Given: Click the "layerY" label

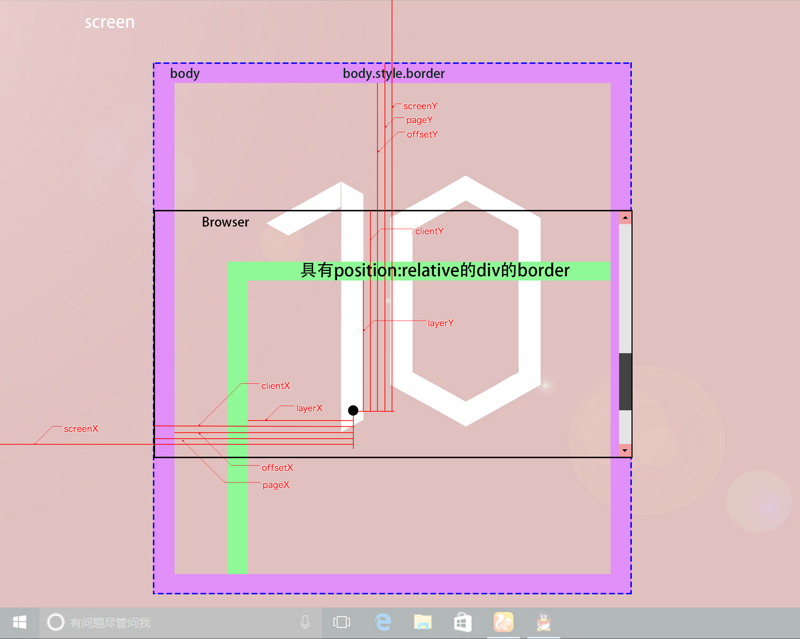Looking at the screenshot, I should tap(441, 323).
